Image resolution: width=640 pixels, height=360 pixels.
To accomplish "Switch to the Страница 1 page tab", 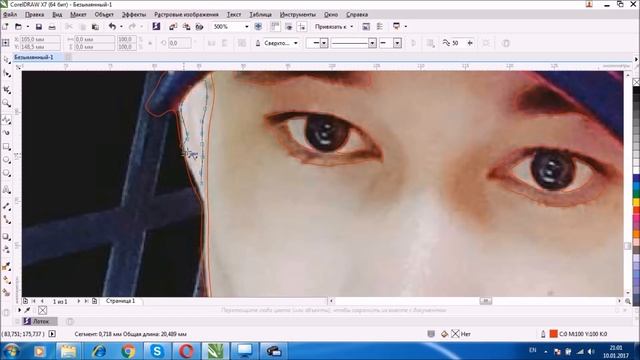I will pos(120,301).
